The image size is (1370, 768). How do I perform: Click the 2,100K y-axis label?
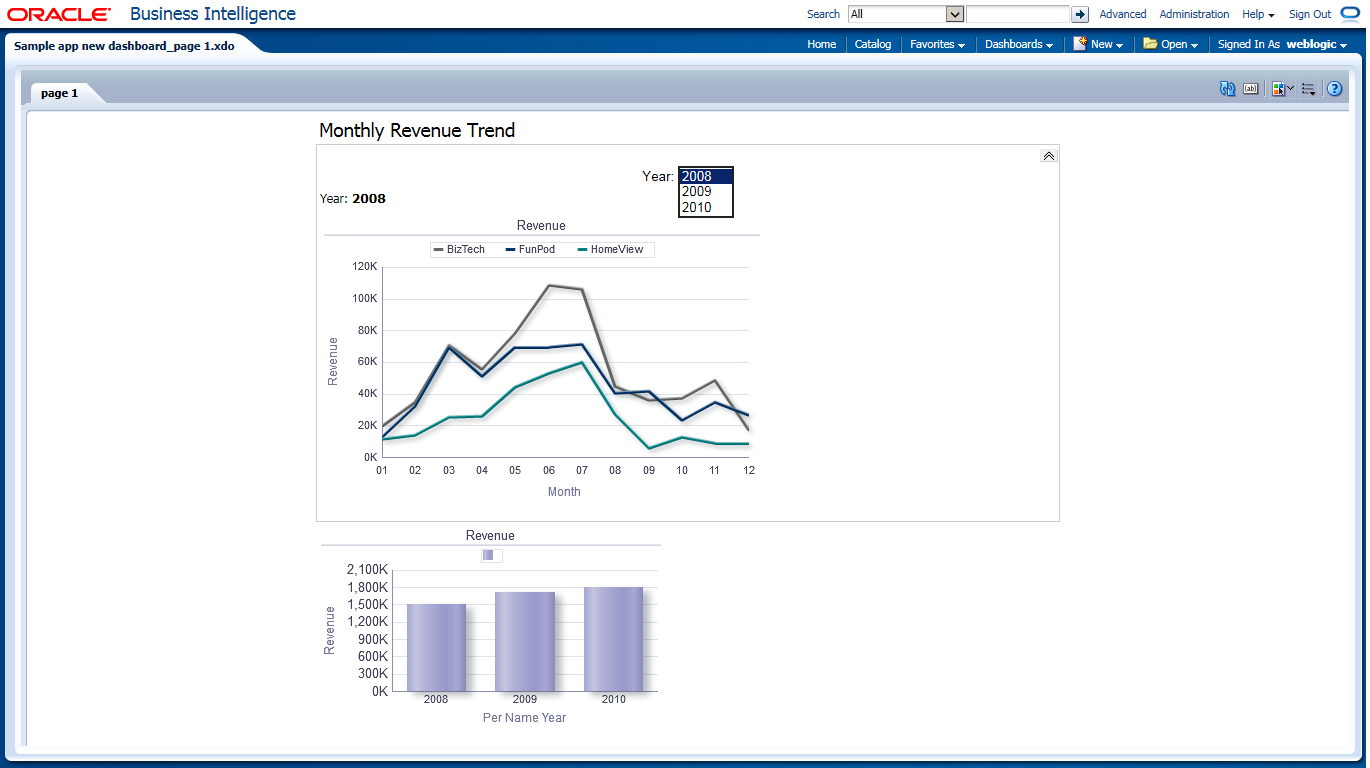click(x=367, y=570)
